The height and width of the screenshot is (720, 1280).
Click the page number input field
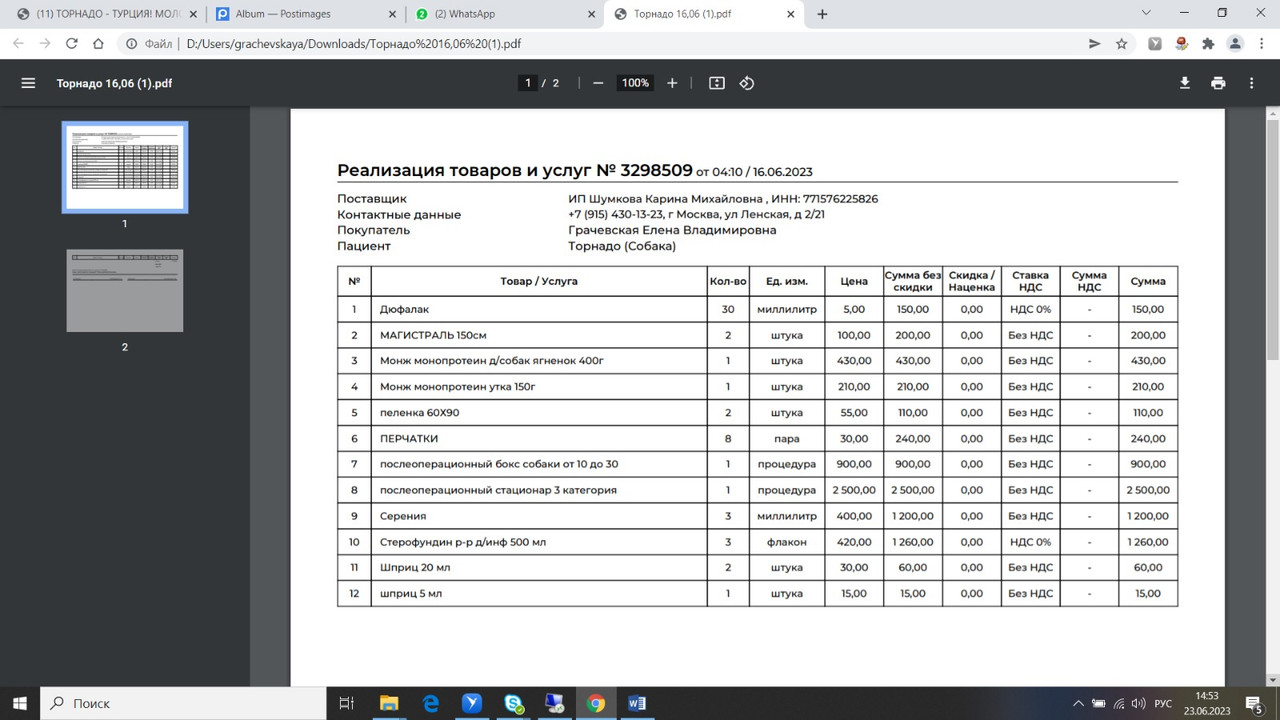[528, 83]
